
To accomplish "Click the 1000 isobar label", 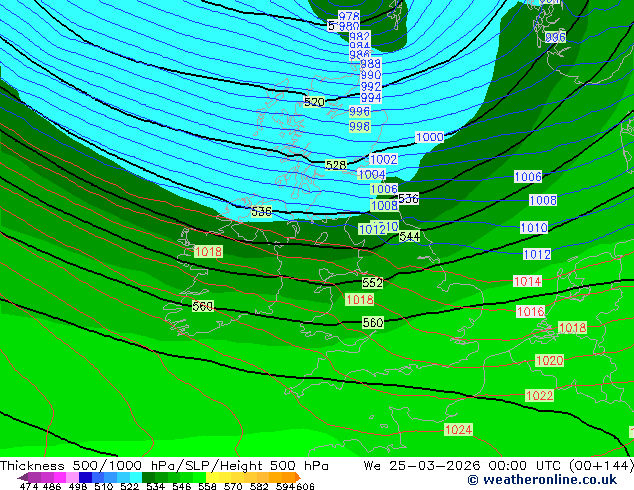I will coord(429,137).
